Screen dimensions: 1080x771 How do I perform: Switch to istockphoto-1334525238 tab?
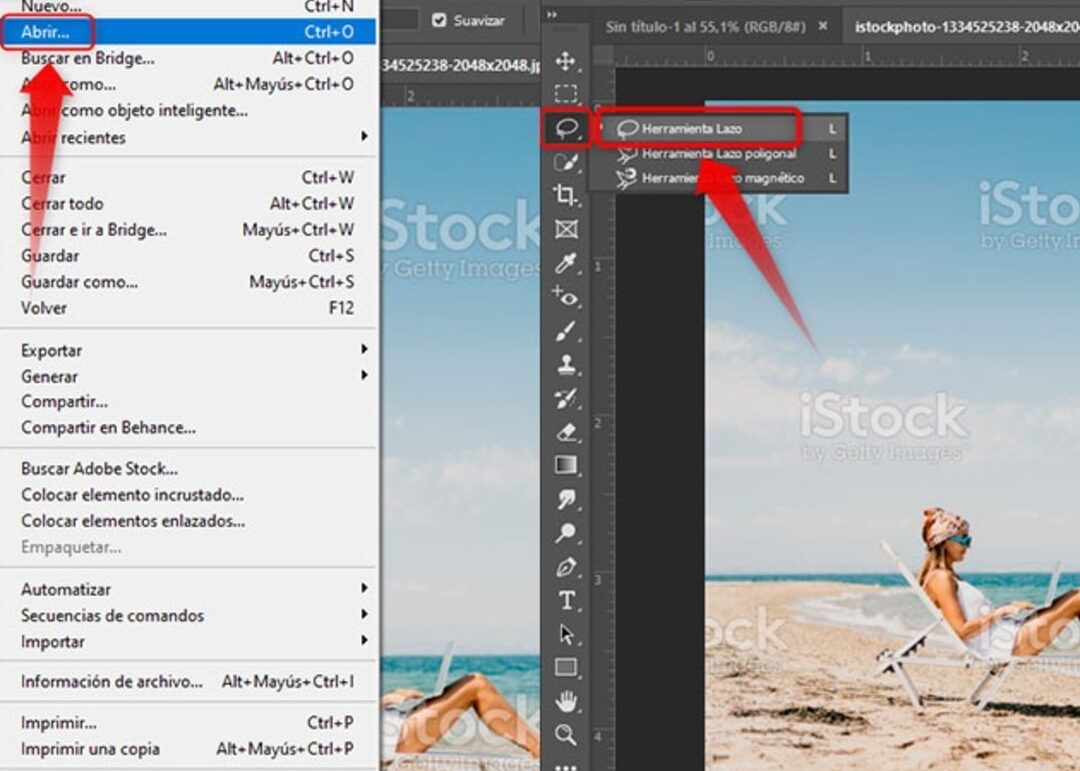(x=966, y=27)
